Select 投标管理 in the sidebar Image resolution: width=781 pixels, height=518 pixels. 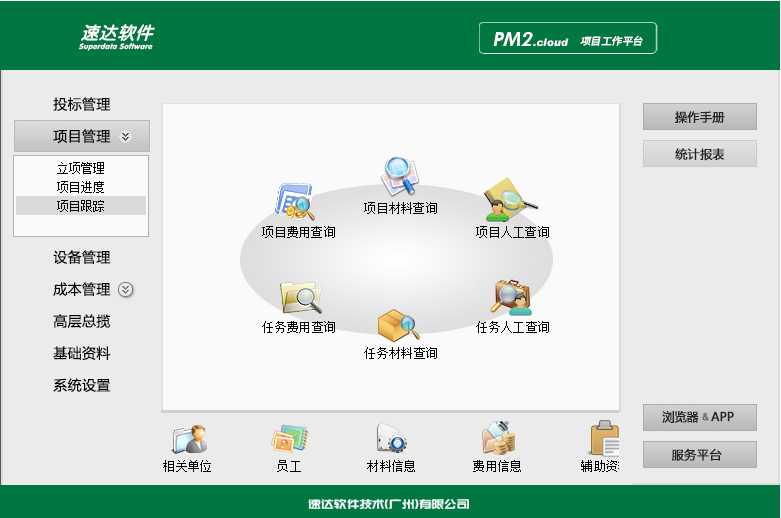click(x=82, y=104)
